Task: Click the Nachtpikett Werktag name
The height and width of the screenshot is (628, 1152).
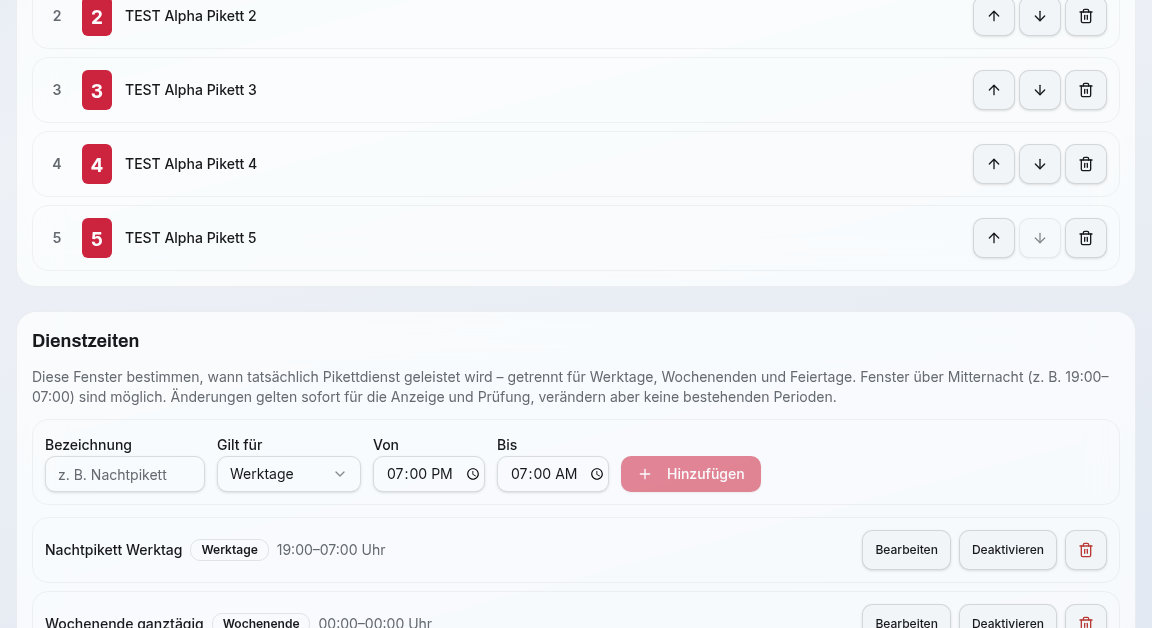Action: [x=113, y=550]
